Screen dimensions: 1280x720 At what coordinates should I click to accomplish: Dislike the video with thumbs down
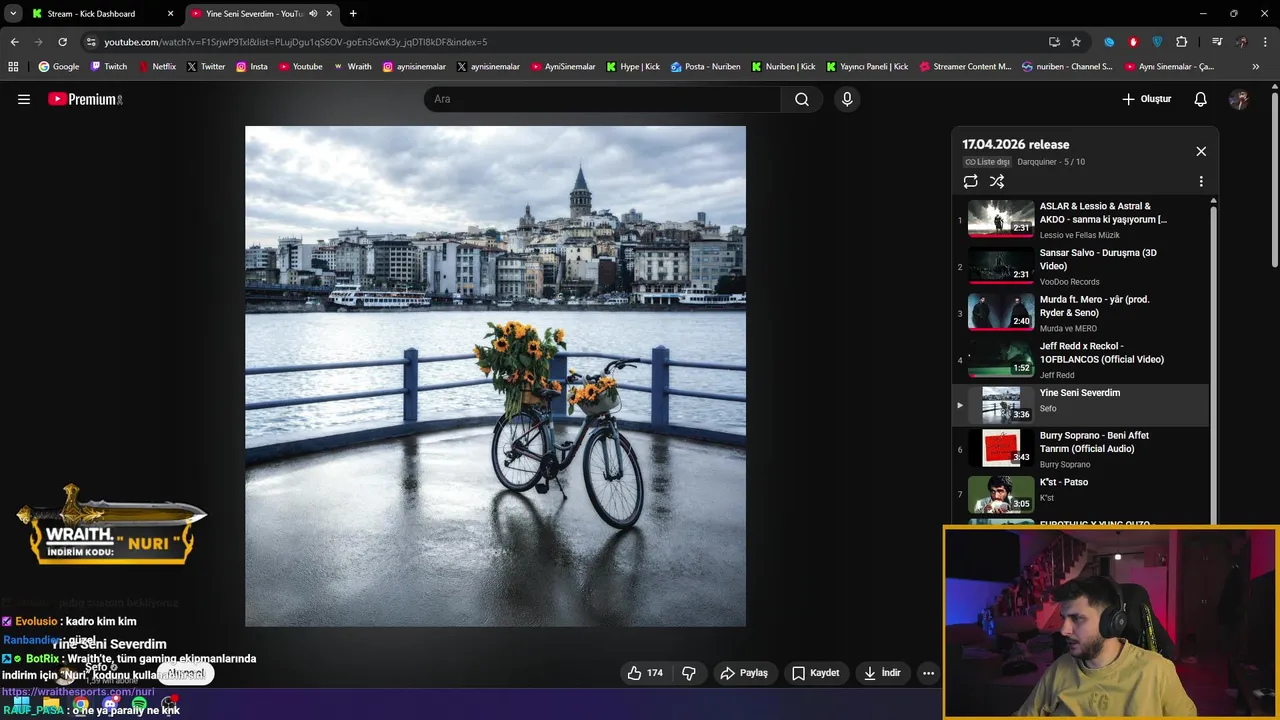pos(689,673)
